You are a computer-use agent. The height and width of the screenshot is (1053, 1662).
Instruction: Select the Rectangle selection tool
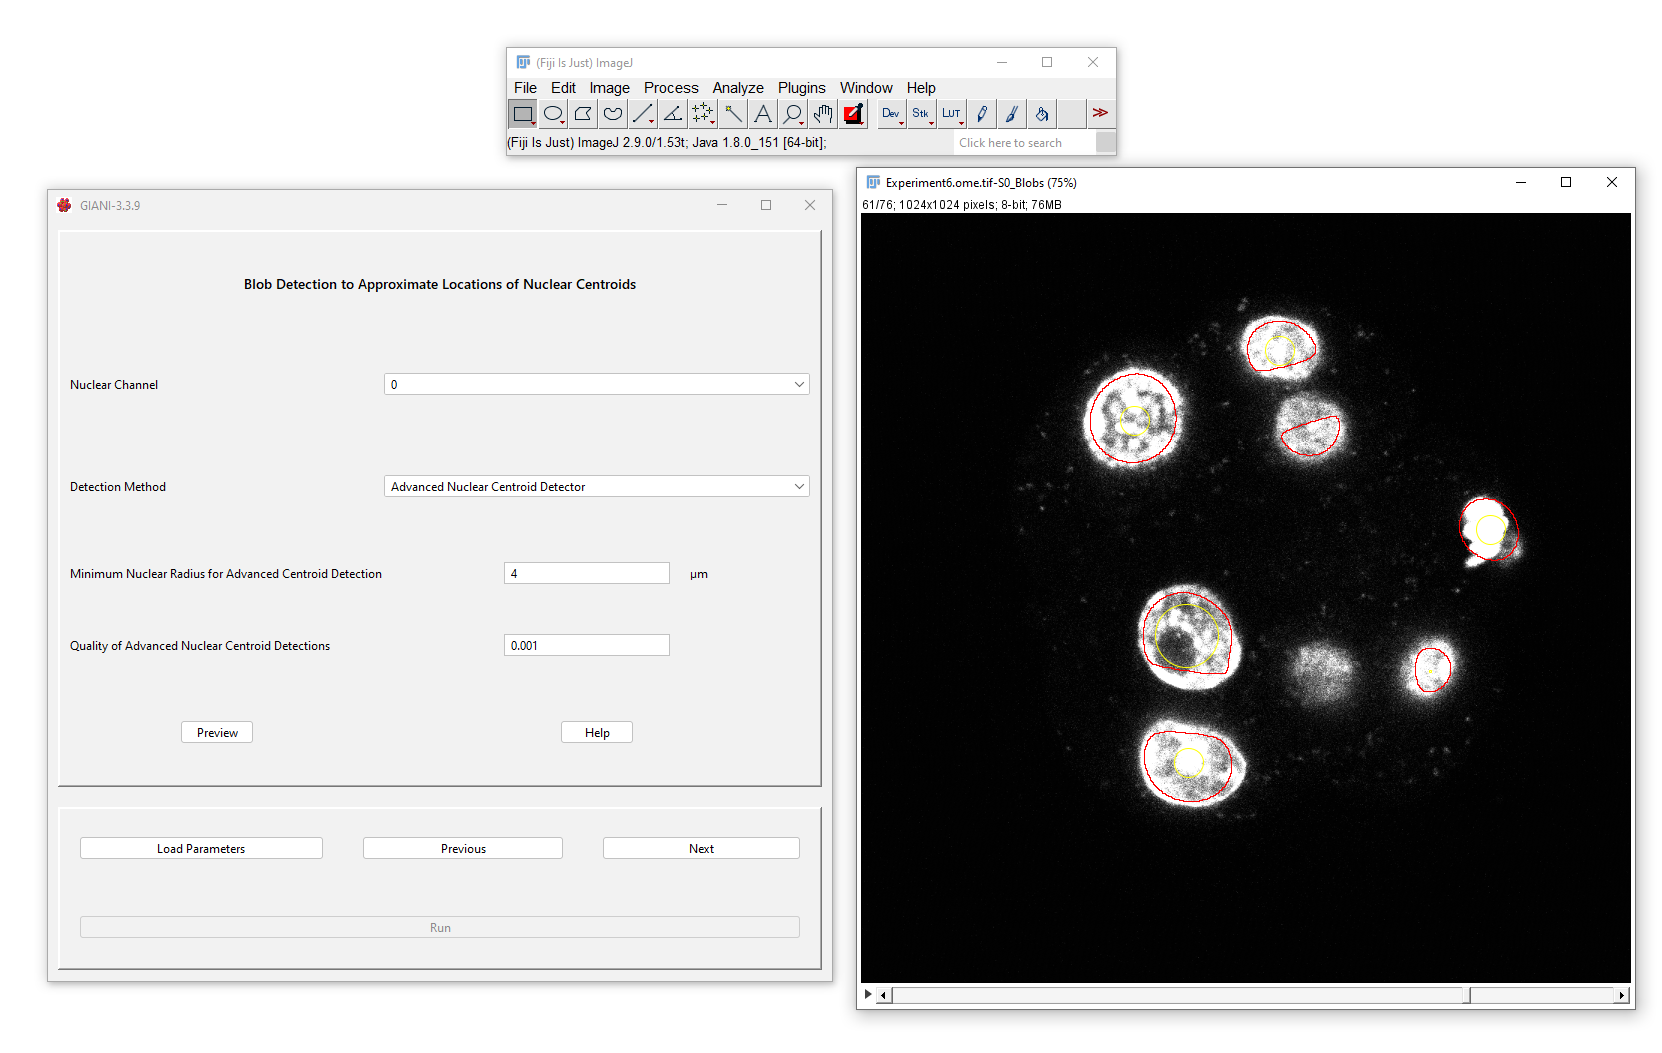523,114
